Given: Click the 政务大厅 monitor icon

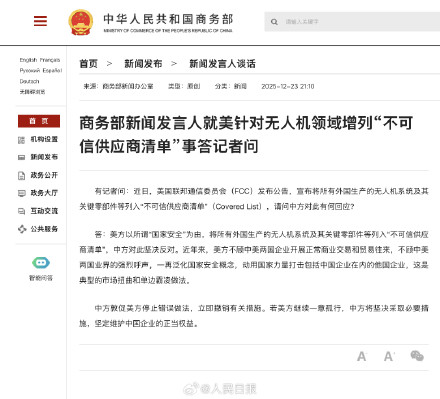Looking at the screenshot, I should 21,193.
